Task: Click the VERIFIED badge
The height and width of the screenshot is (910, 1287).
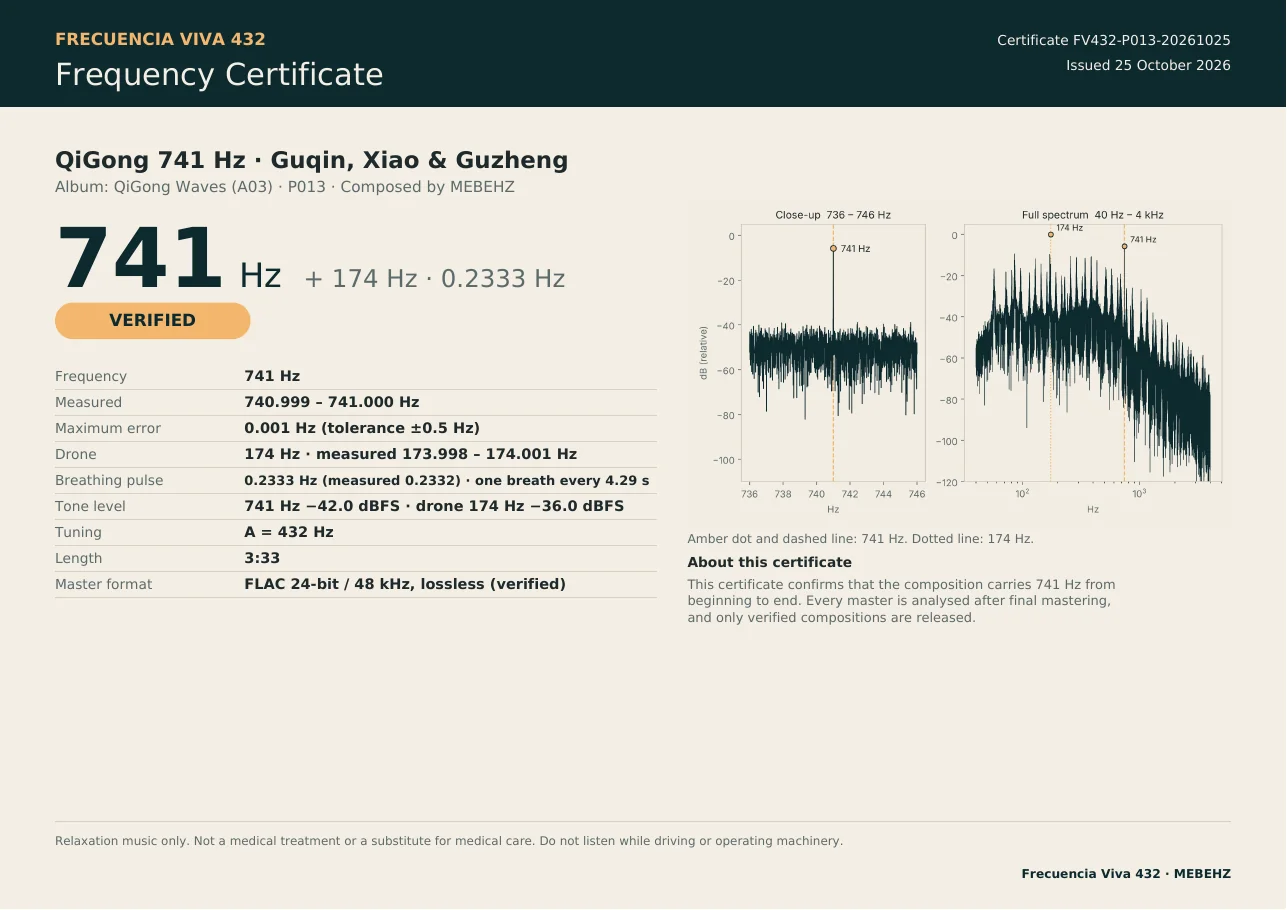Action: pyautogui.click(x=152, y=321)
